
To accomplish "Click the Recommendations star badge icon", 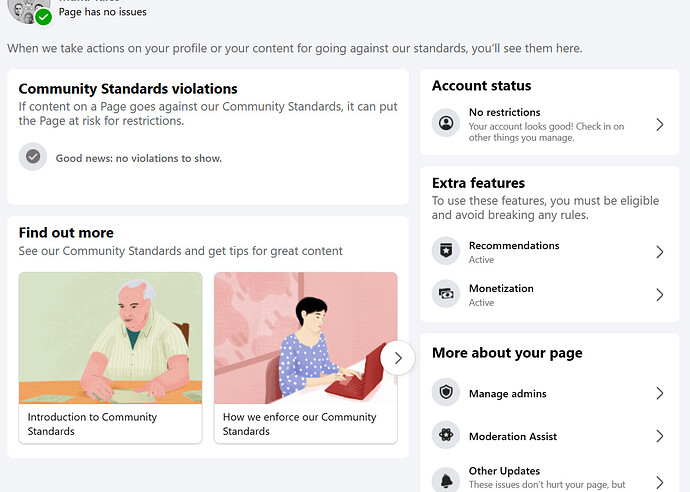I will coord(446,251).
